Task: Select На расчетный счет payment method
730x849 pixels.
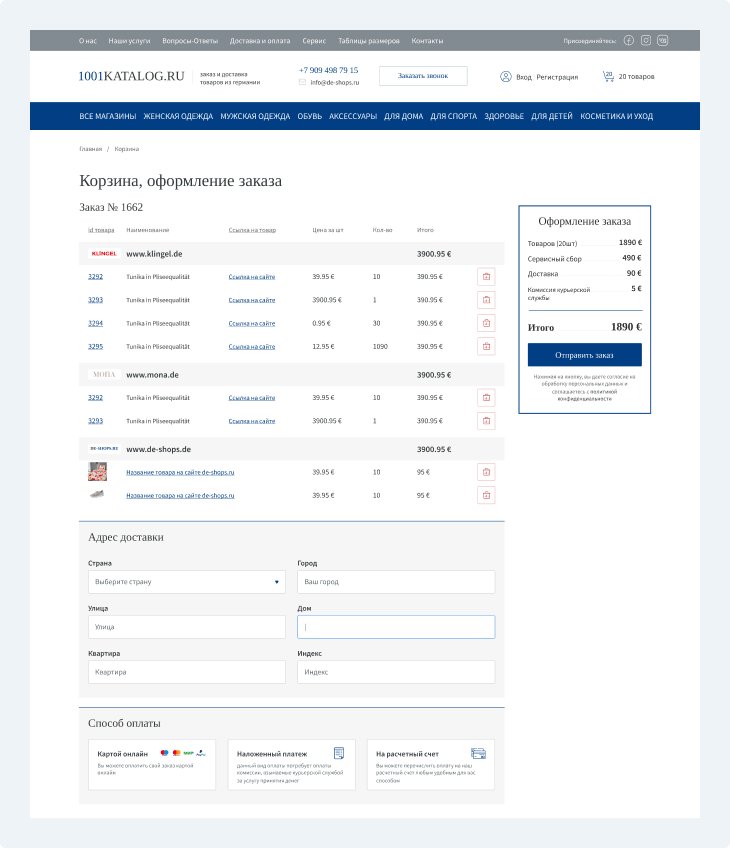Action: point(431,765)
